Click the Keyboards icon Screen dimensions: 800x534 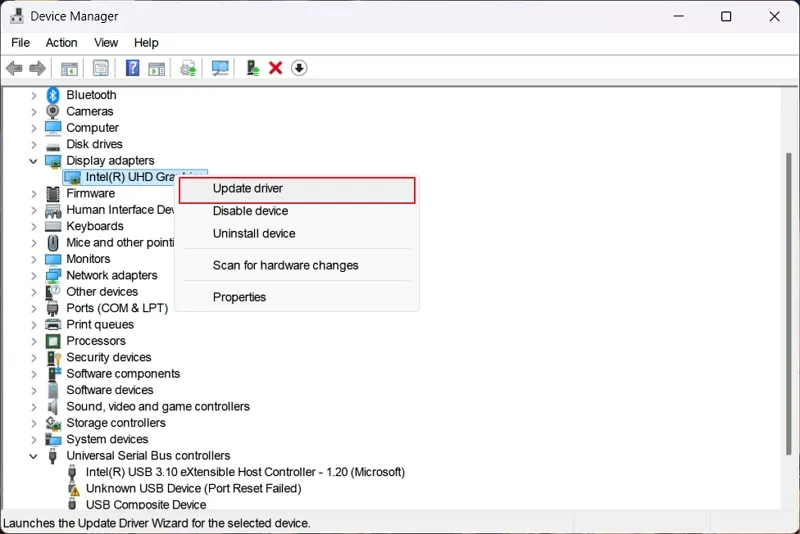[x=53, y=226]
